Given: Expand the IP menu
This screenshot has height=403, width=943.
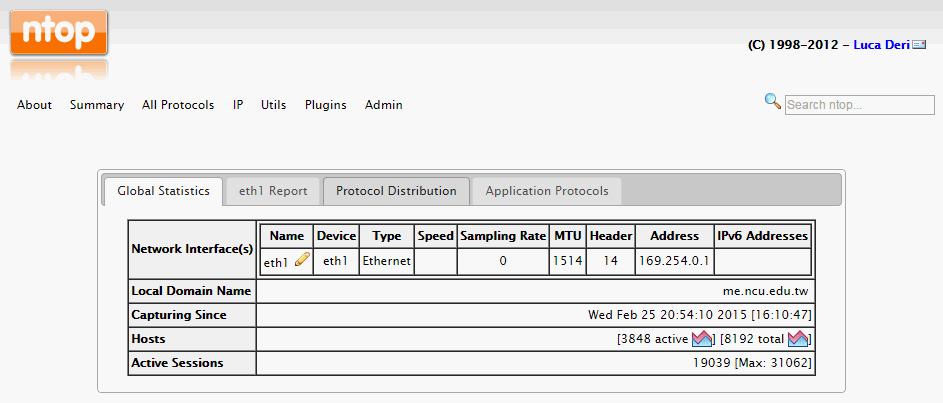Looking at the screenshot, I should (238, 105).
